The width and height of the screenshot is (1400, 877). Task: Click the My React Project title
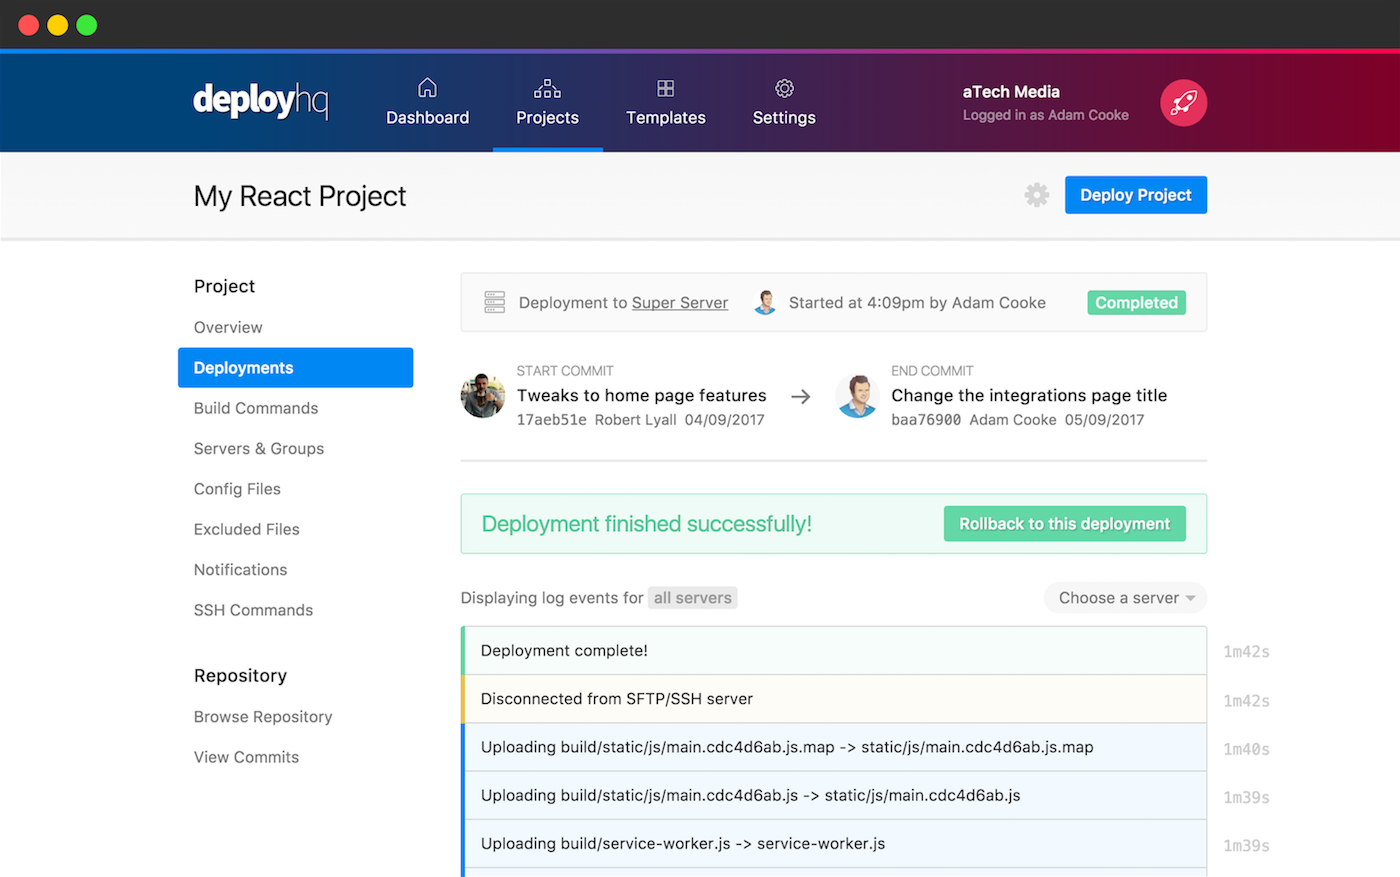tap(300, 196)
